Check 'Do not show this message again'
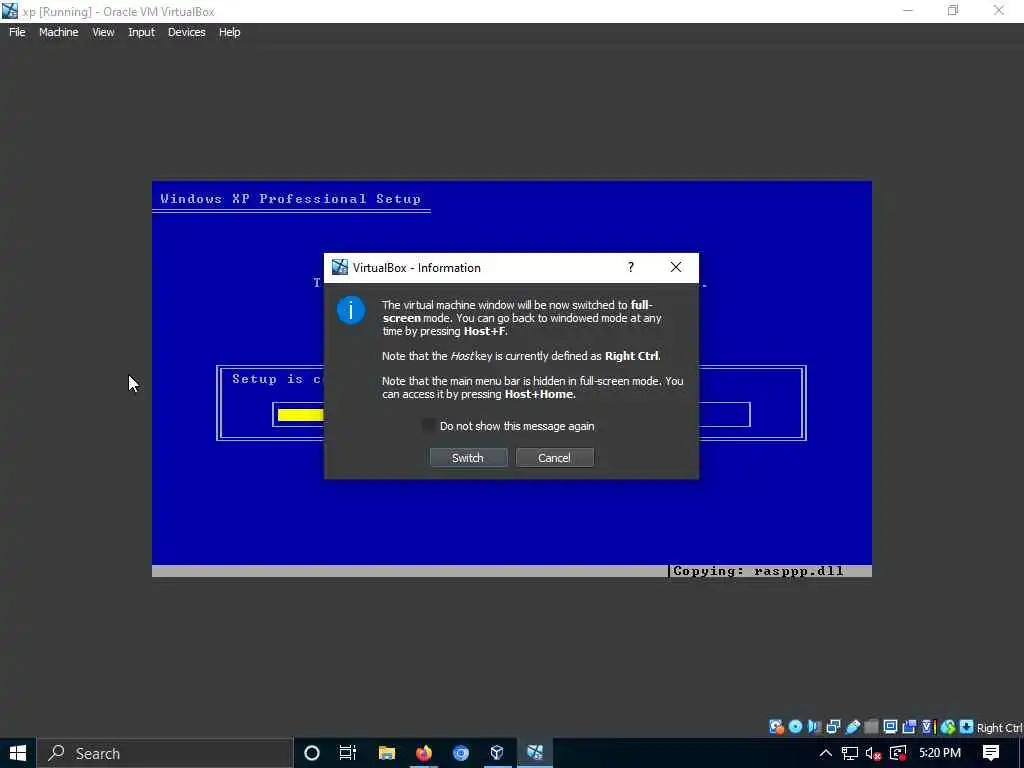Image resolution: width=1024 pixels, height=768 pixels. coord(429,426)
